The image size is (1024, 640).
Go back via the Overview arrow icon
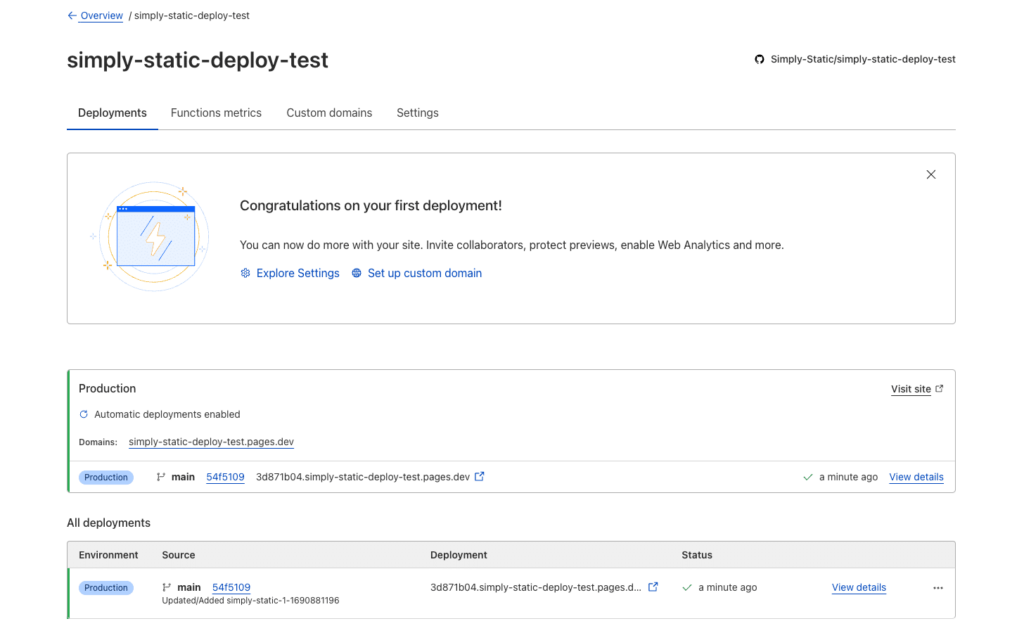coord(72,16)
